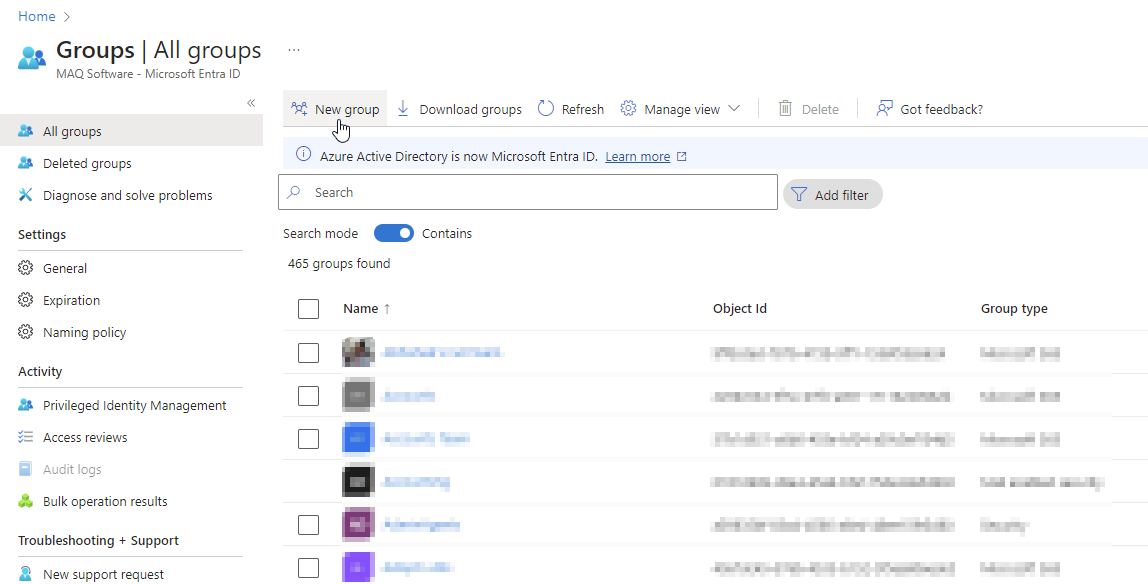The height and width of the screenshot is (584, 1148).
Task: Refresh the groups list
Action: [571, 109]
